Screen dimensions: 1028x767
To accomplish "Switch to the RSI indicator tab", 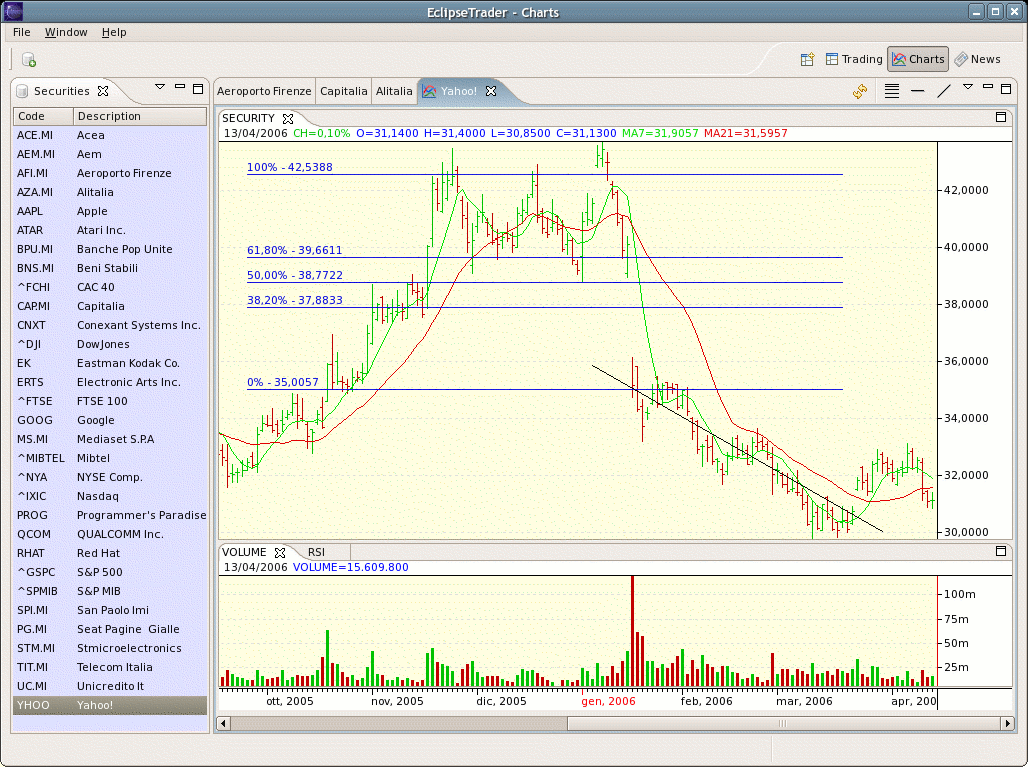I will pyautogui.click(x=316, y=552).
